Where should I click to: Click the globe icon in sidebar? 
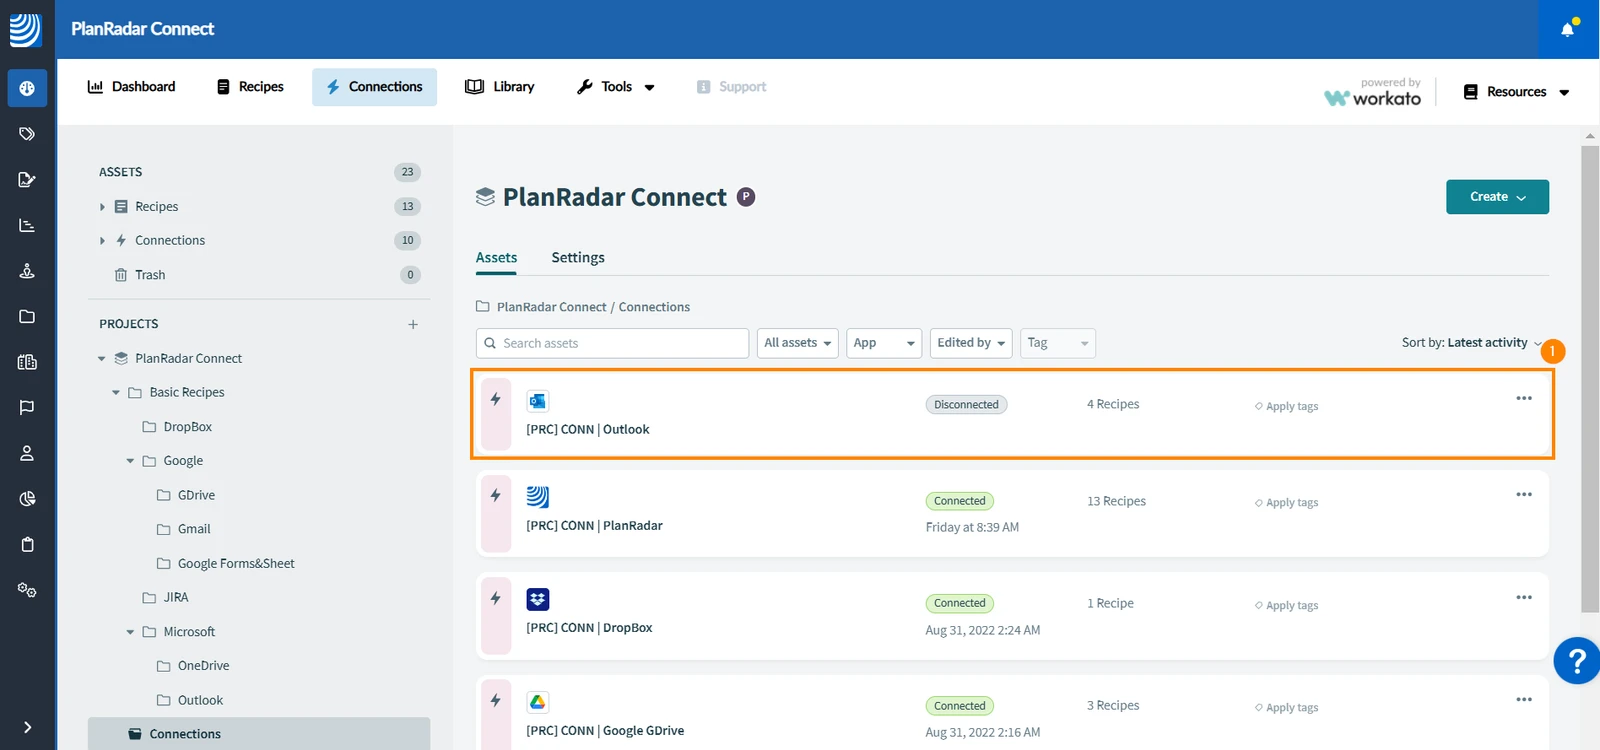(27, 88)
